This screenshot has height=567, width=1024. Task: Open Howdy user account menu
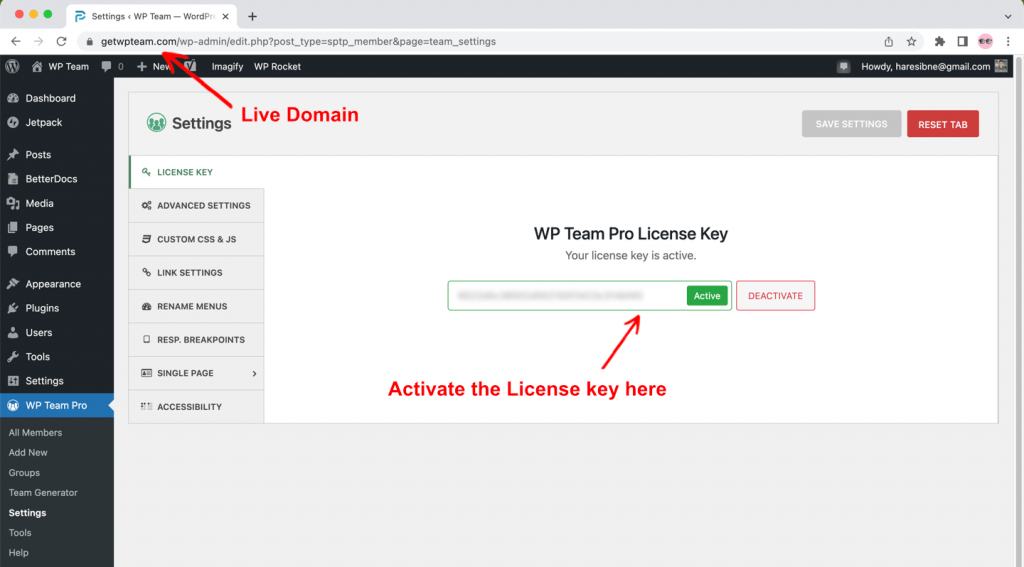[934, 67]
